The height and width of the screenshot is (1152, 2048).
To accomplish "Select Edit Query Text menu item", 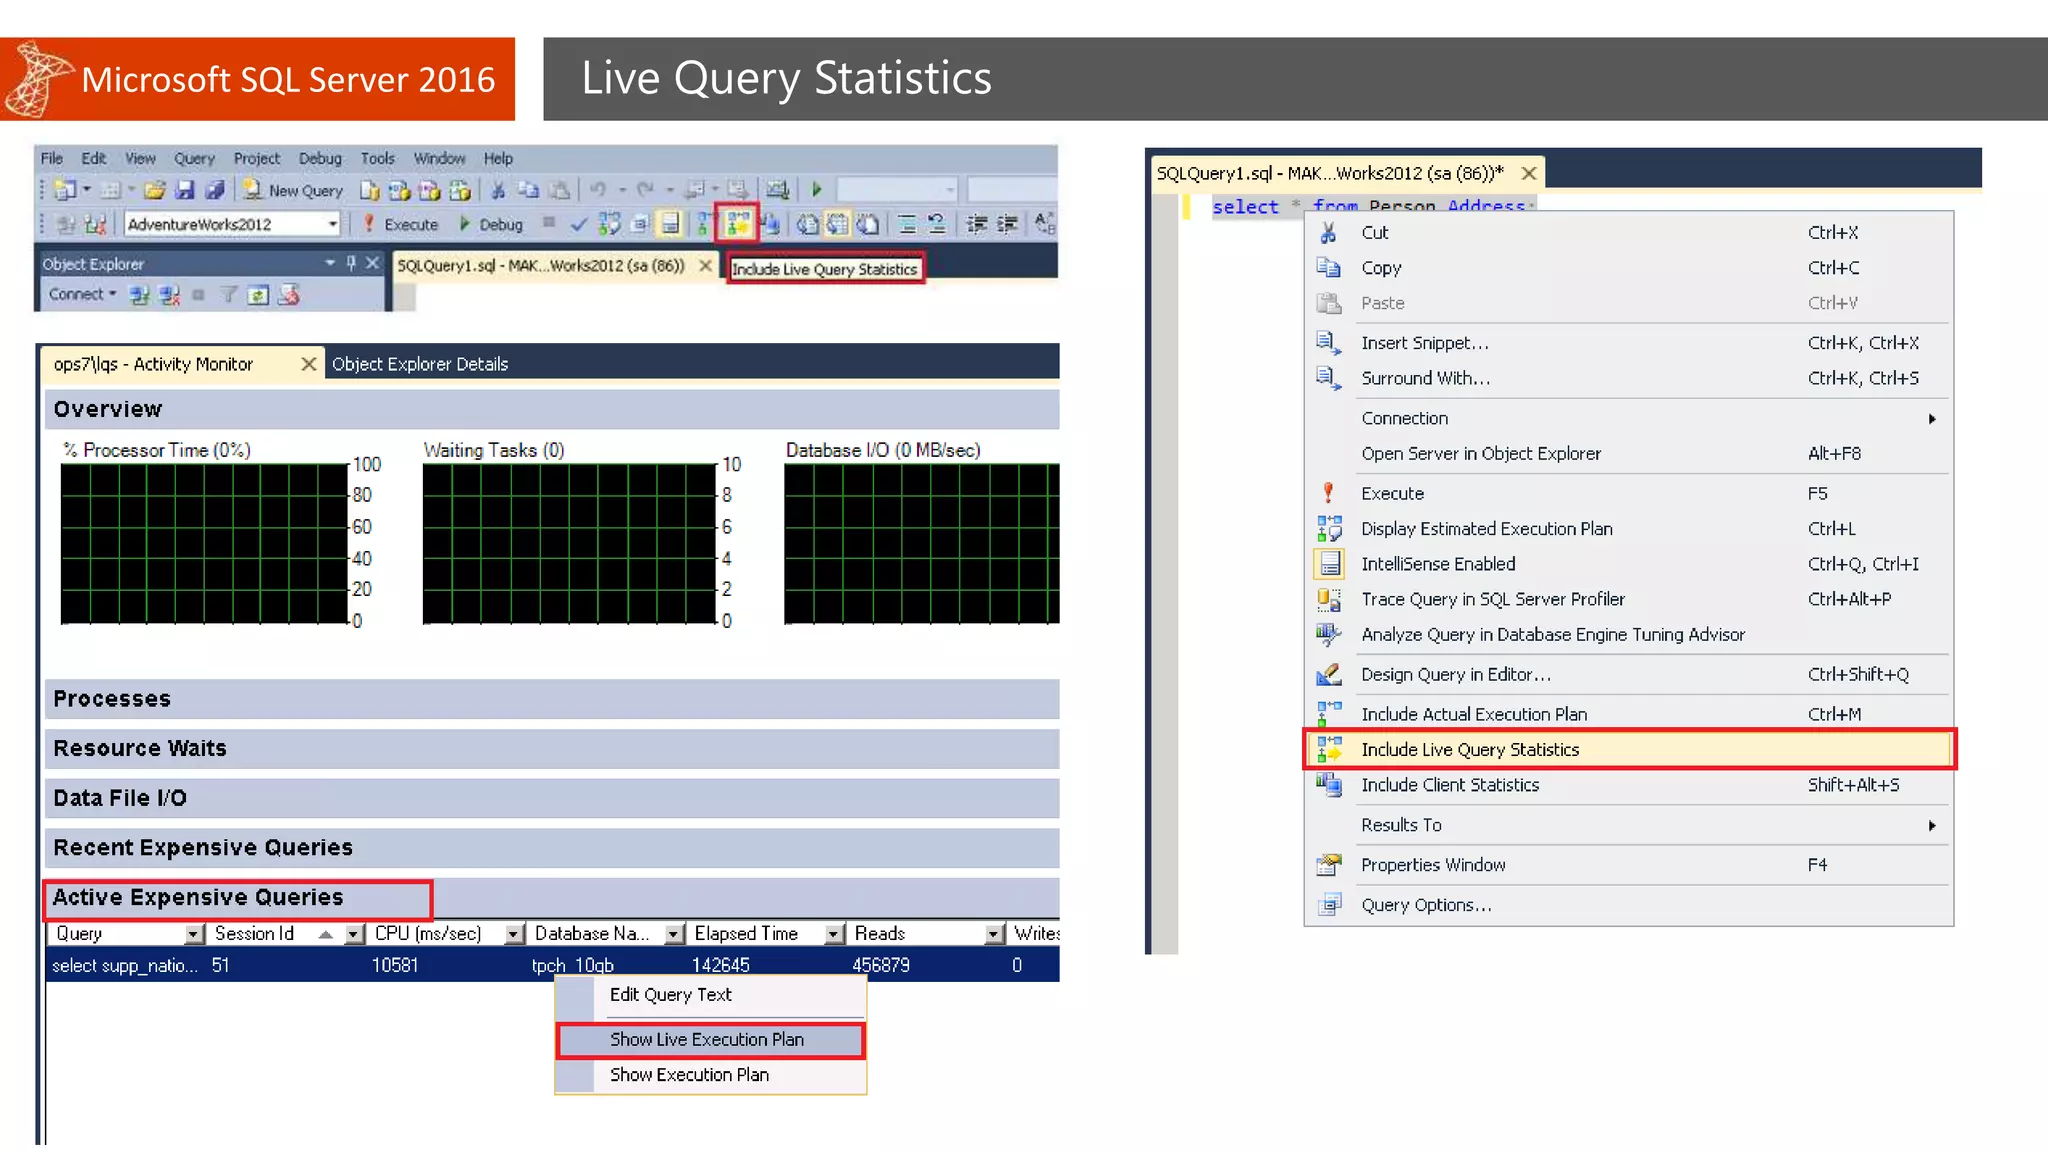I will pyautogui.click(x=710, y=995).
